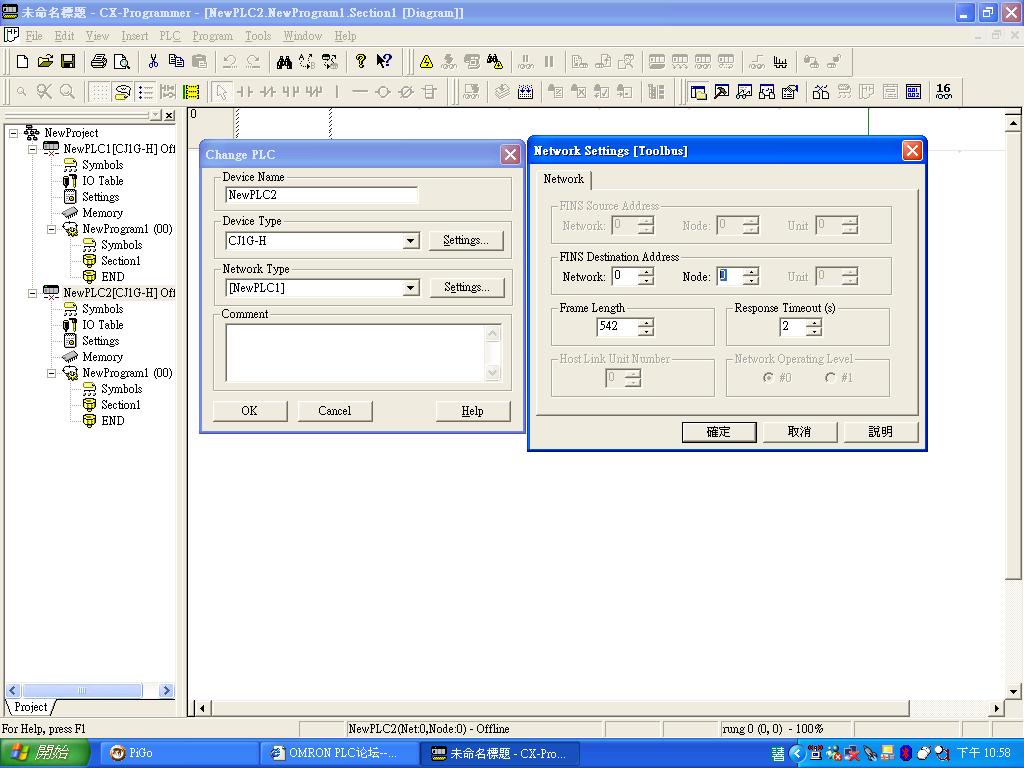Select Section1 under NewPLC2 program
This screenshot has height=768, width=1024.
121,405
